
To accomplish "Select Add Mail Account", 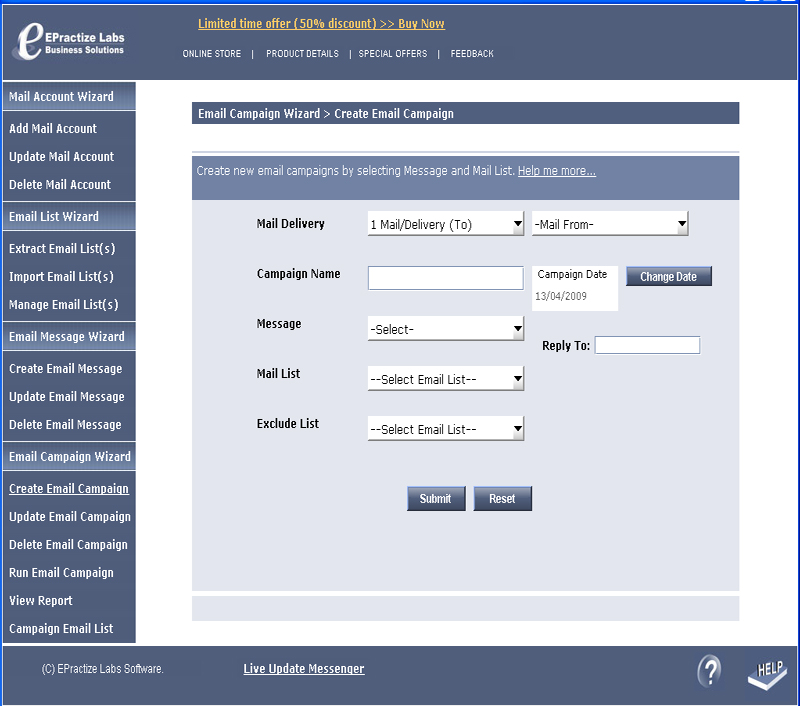I will pyautogui.click(x=53, y=129).
